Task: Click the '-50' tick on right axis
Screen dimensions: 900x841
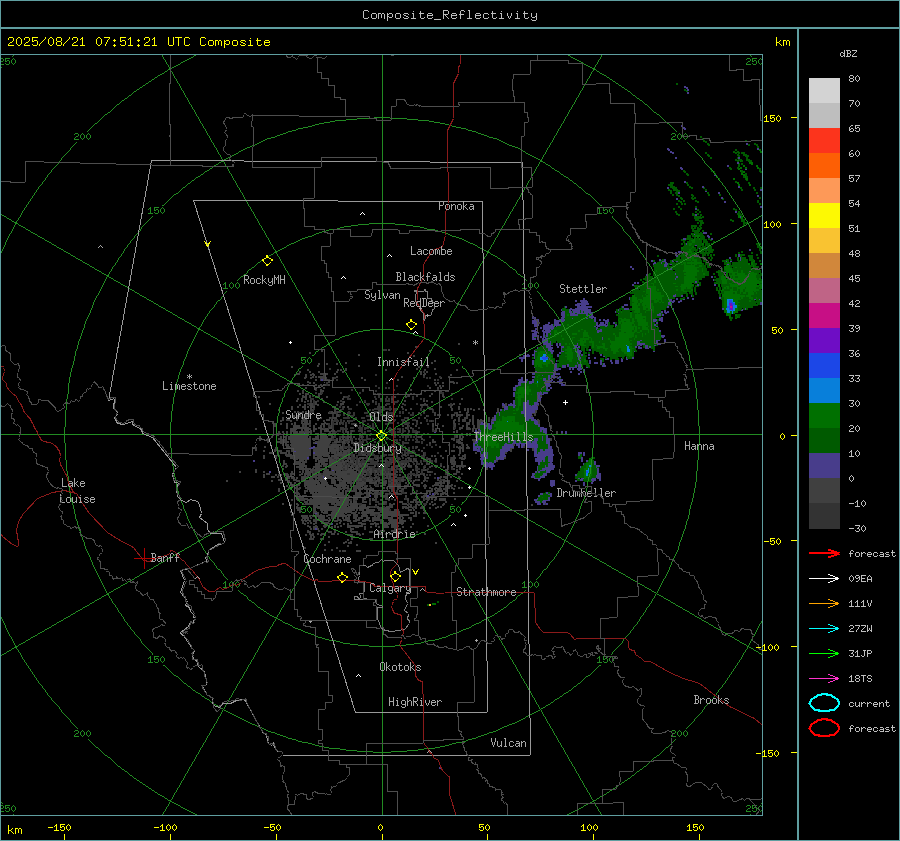Action: (x=773, y=541)
